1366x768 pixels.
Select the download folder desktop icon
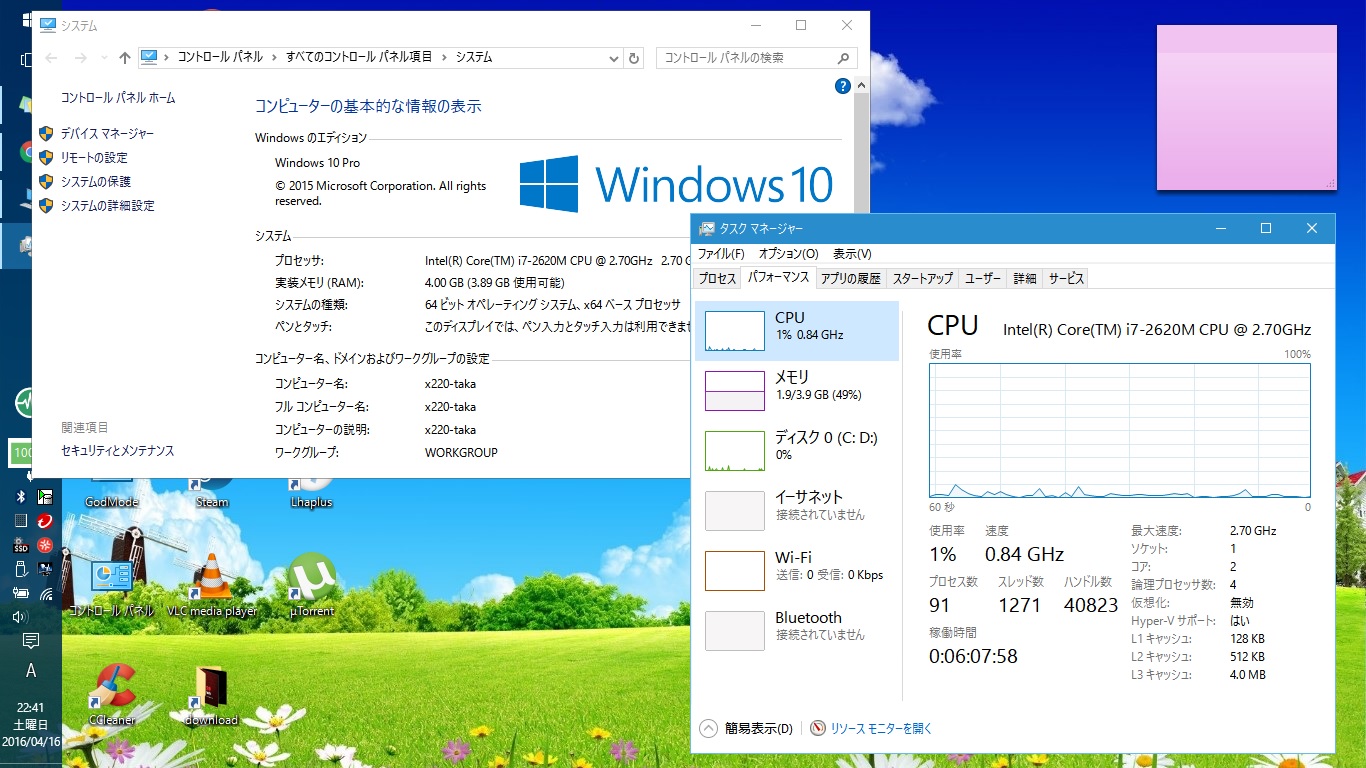pos(212,694)
